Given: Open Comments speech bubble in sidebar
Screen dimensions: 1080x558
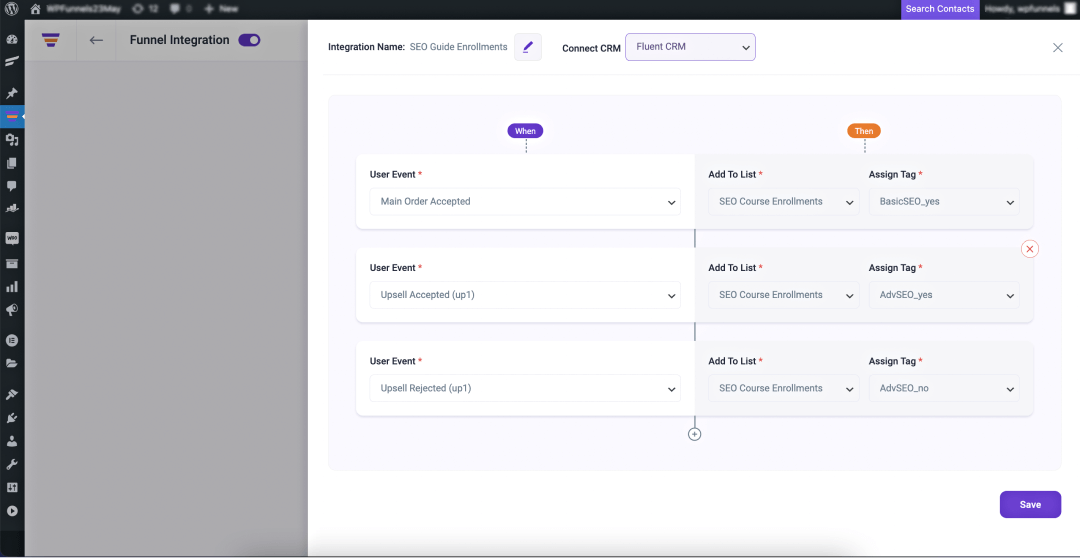Looking at the screenshot, I should pos(12,186).
